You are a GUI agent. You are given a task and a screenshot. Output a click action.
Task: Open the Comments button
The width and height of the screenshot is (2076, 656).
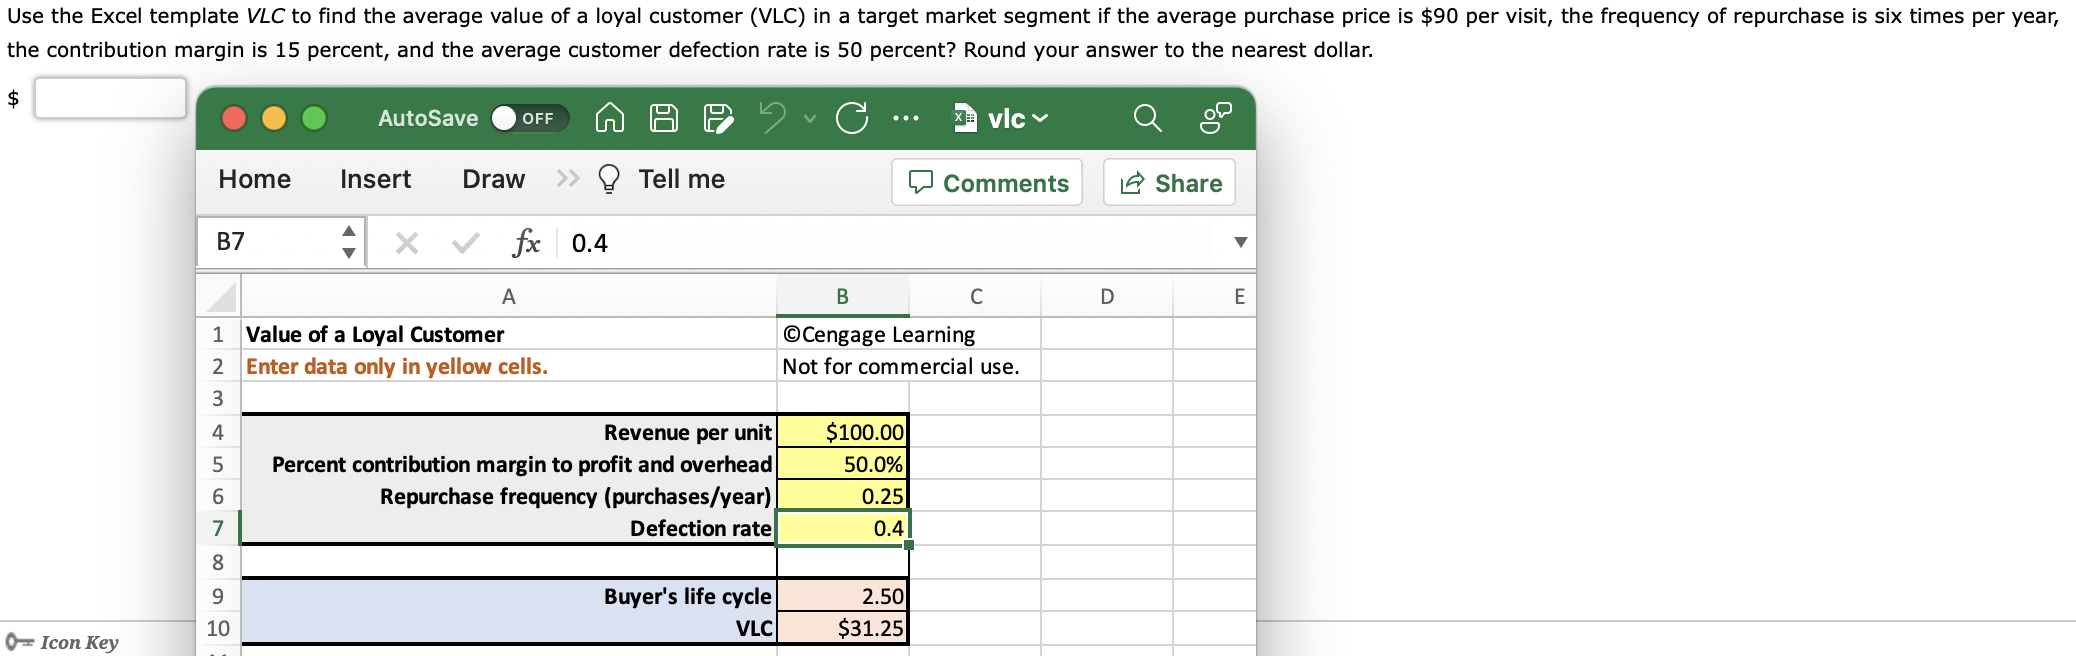click(x=987, y=182)
